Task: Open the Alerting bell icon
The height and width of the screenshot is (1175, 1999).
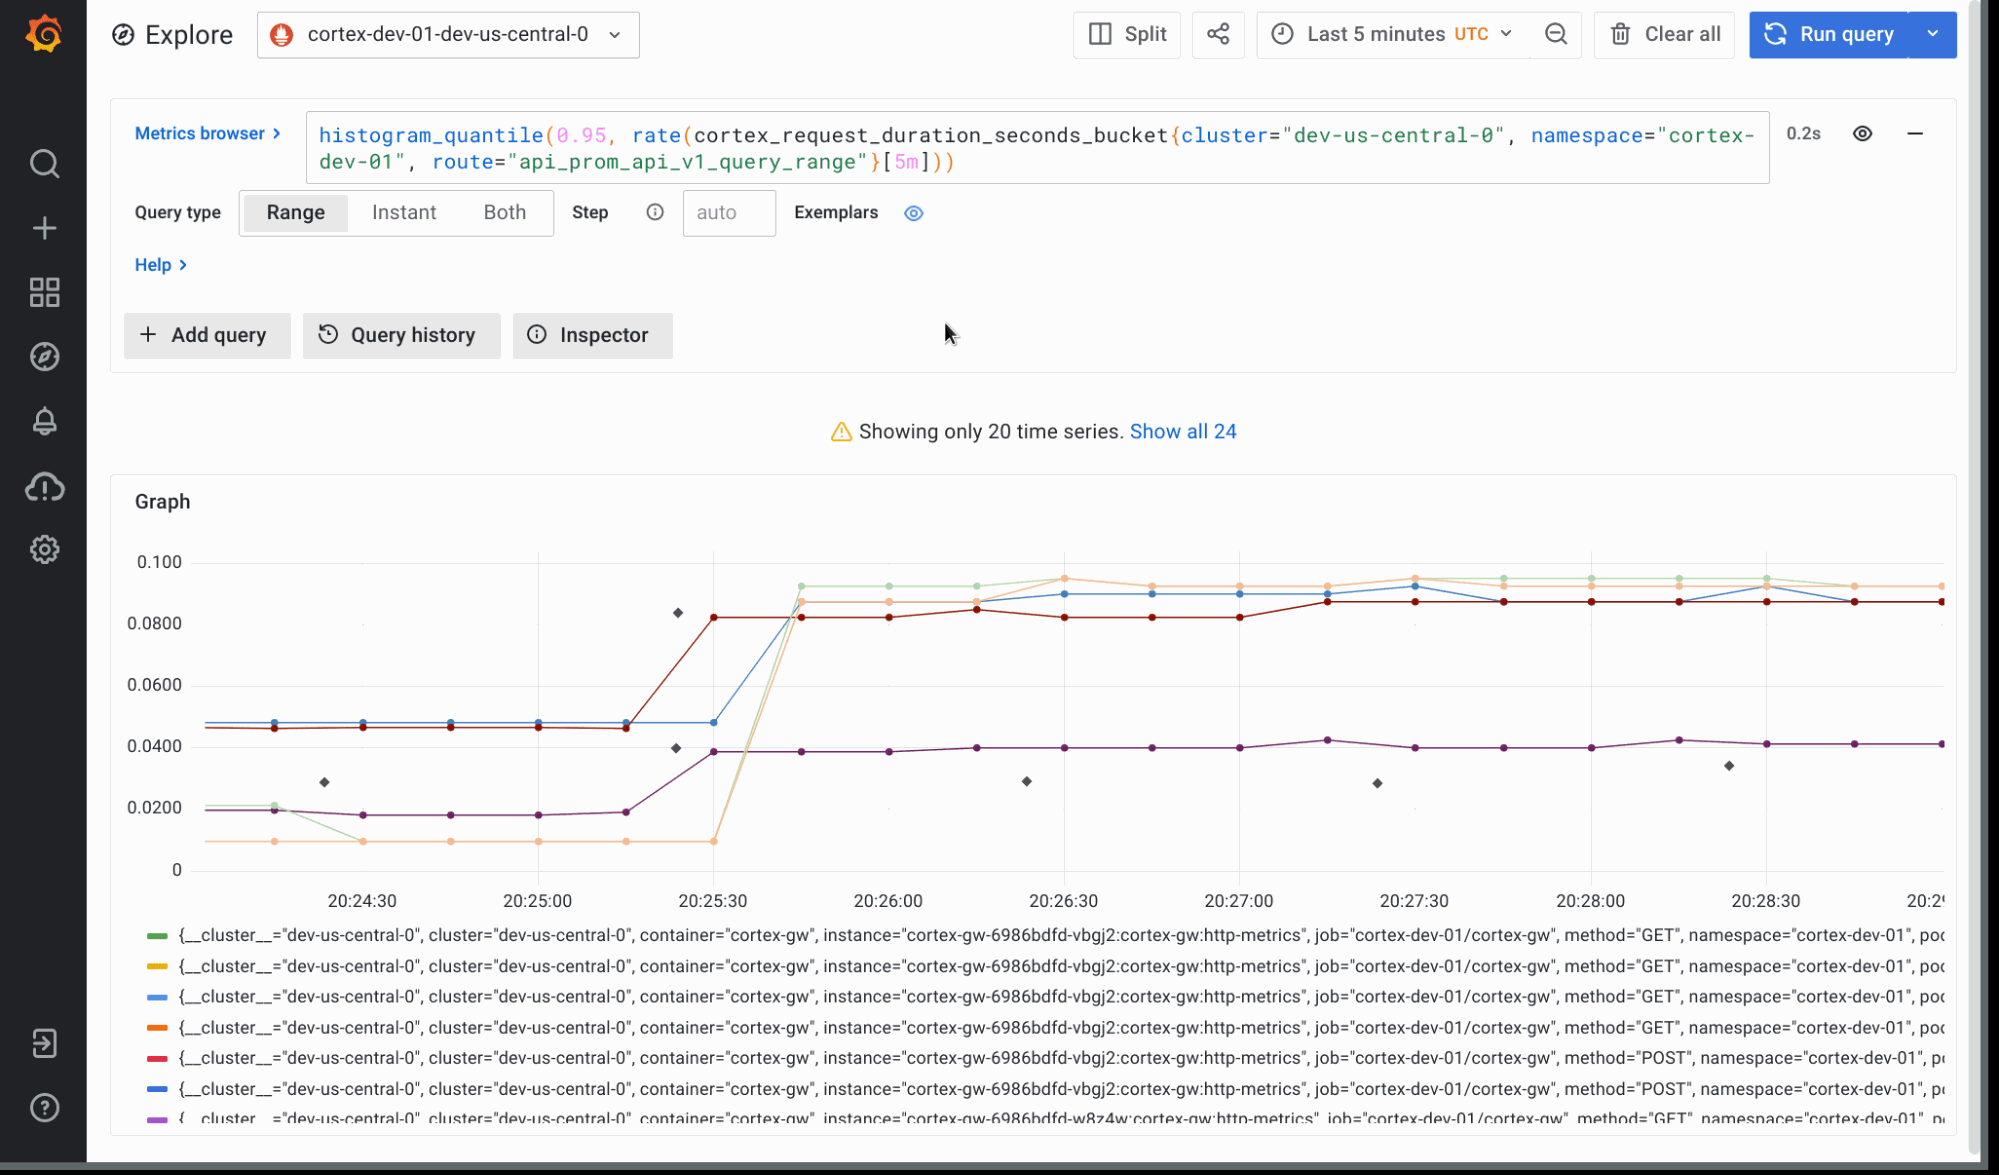Action: tap(44, 421)
